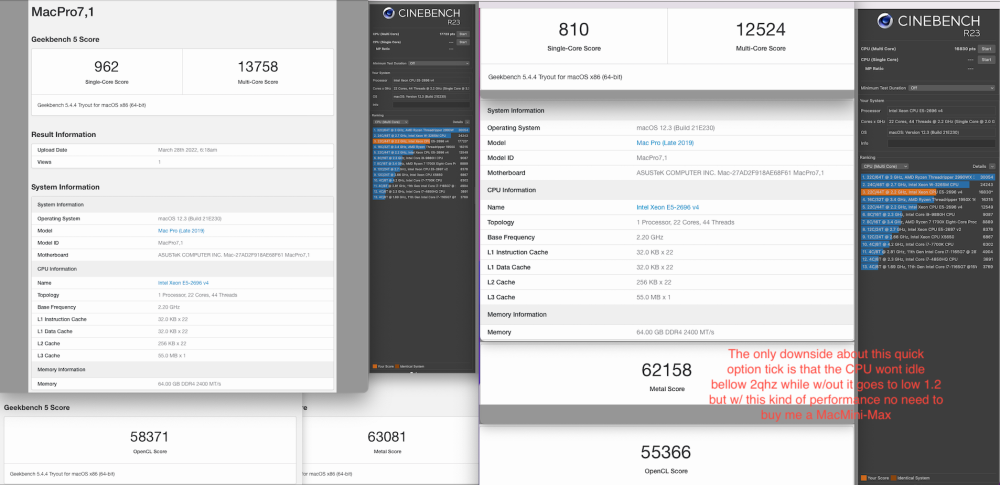Toggle the Details box in left Cinebench ranking

[x=467, y=121]
